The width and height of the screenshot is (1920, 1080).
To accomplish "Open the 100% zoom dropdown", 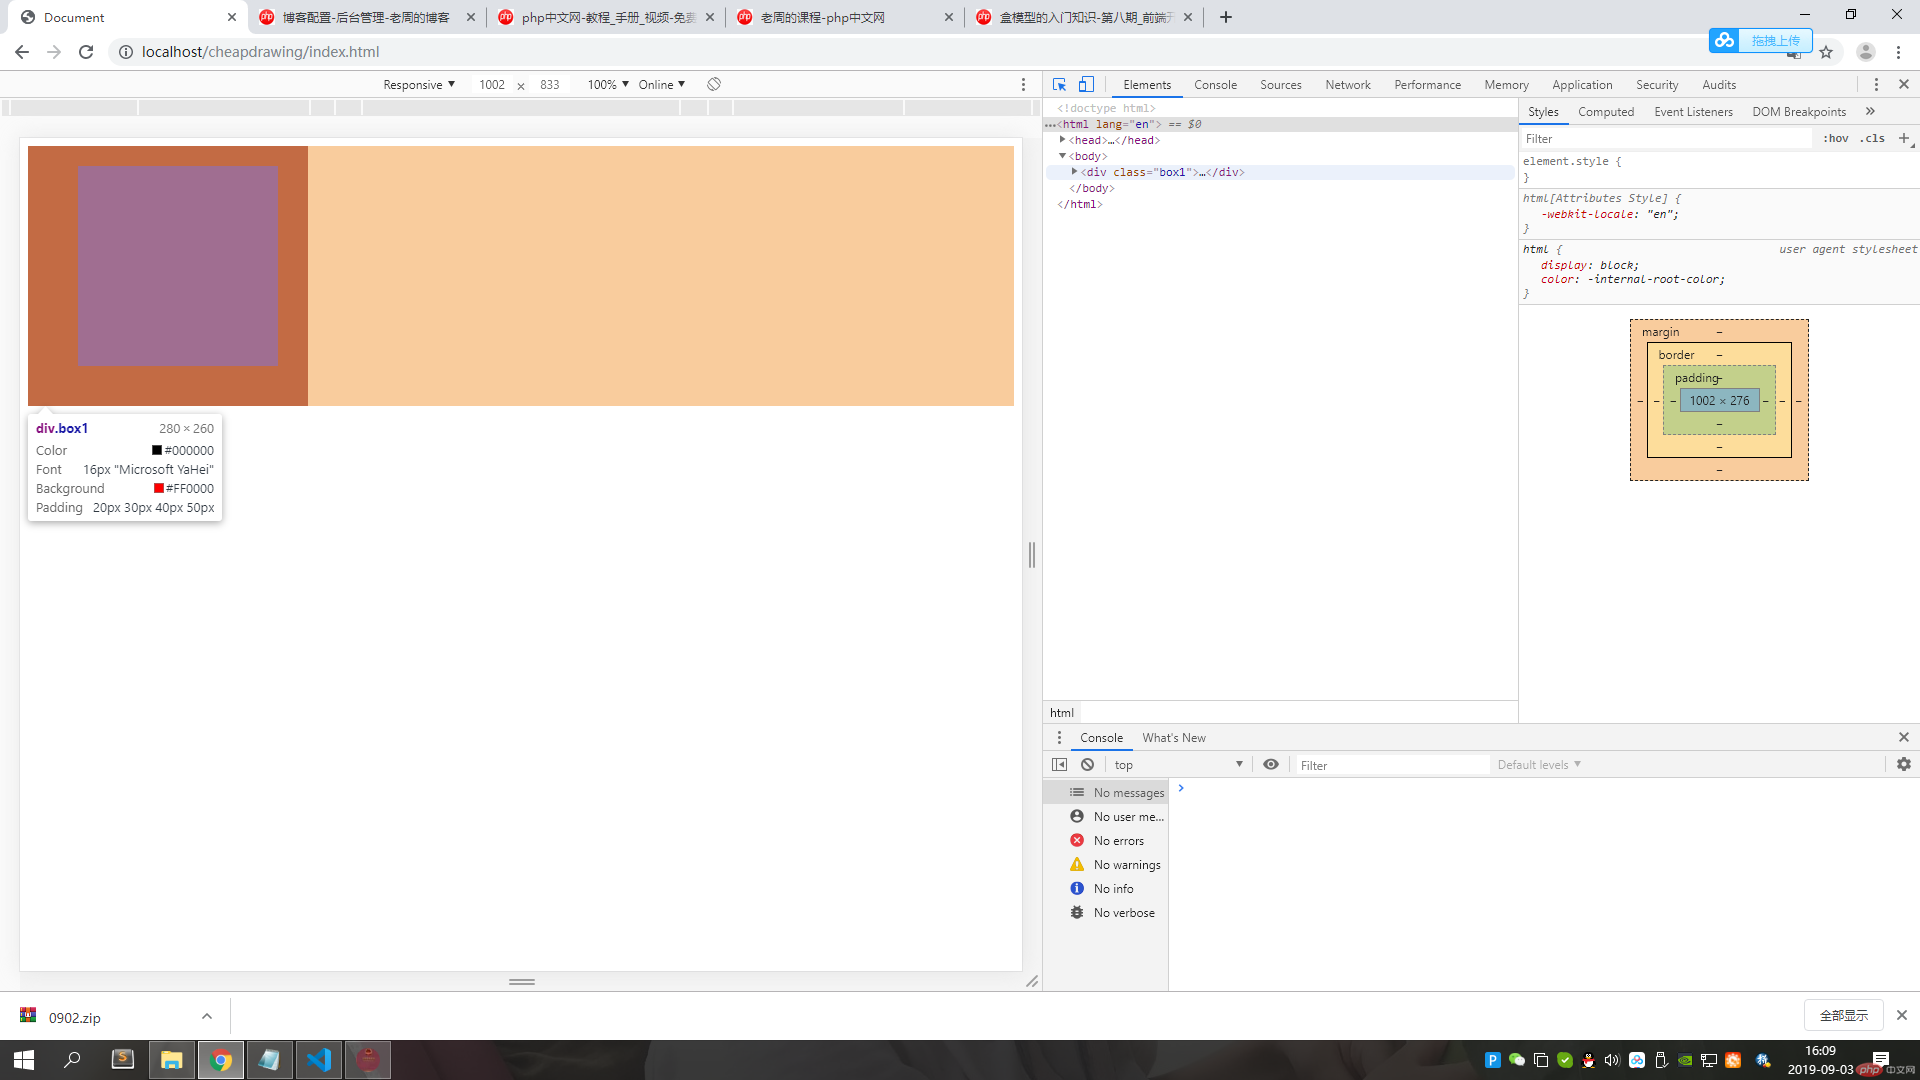I will coord(608,85).
